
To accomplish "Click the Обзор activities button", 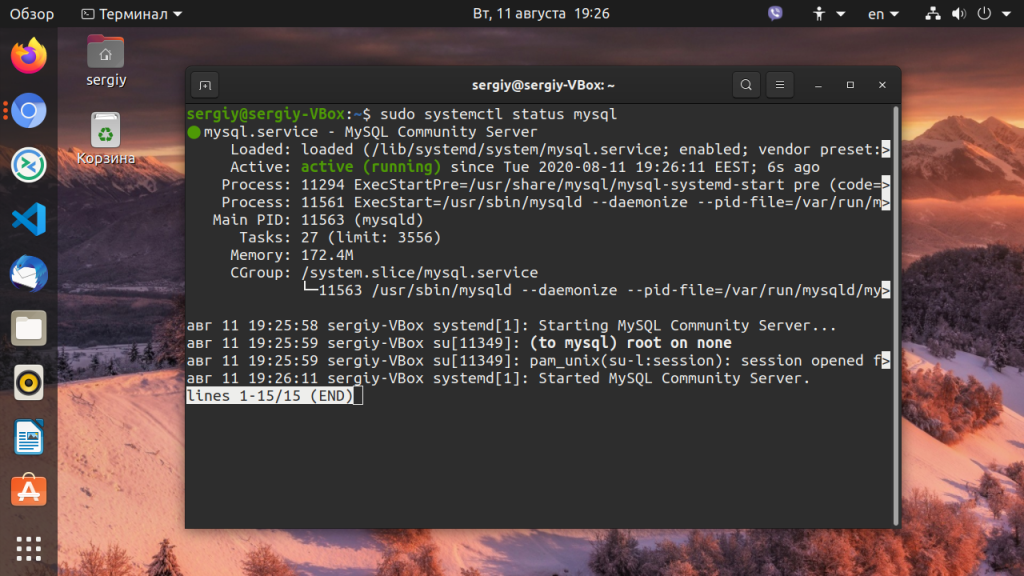I will tap(32, 14).
